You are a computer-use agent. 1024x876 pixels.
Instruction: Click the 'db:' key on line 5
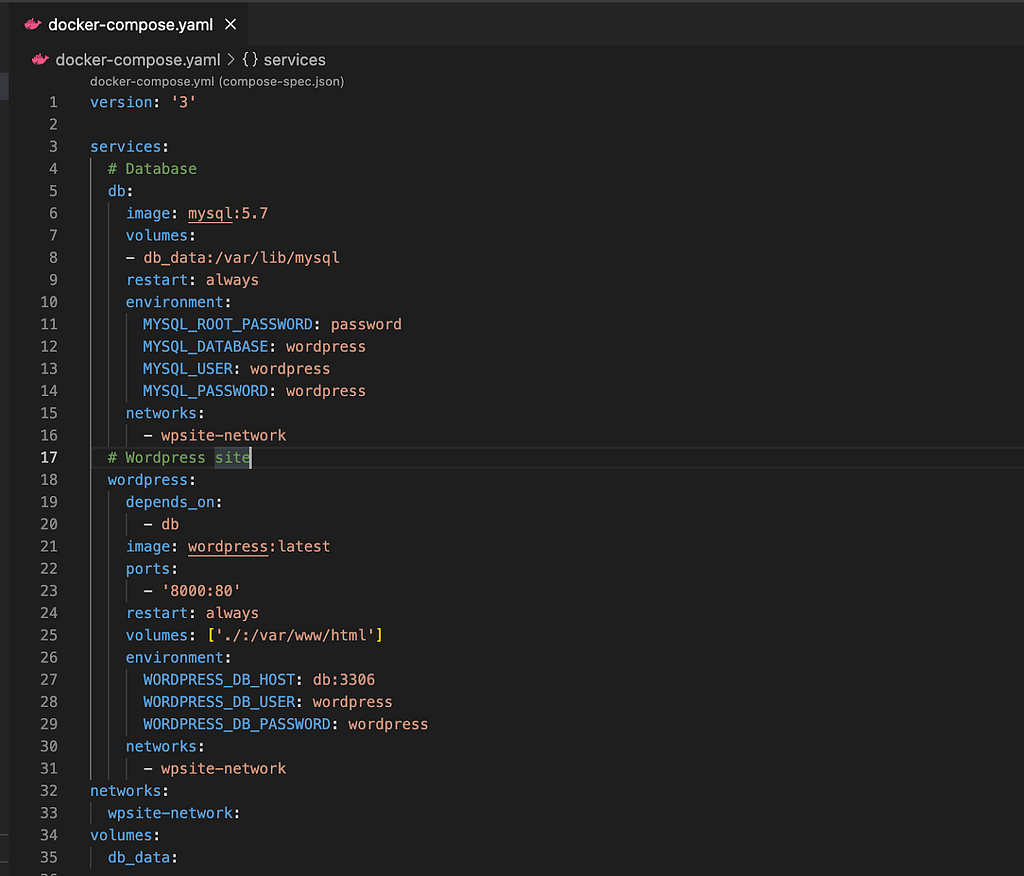(120, 191)
